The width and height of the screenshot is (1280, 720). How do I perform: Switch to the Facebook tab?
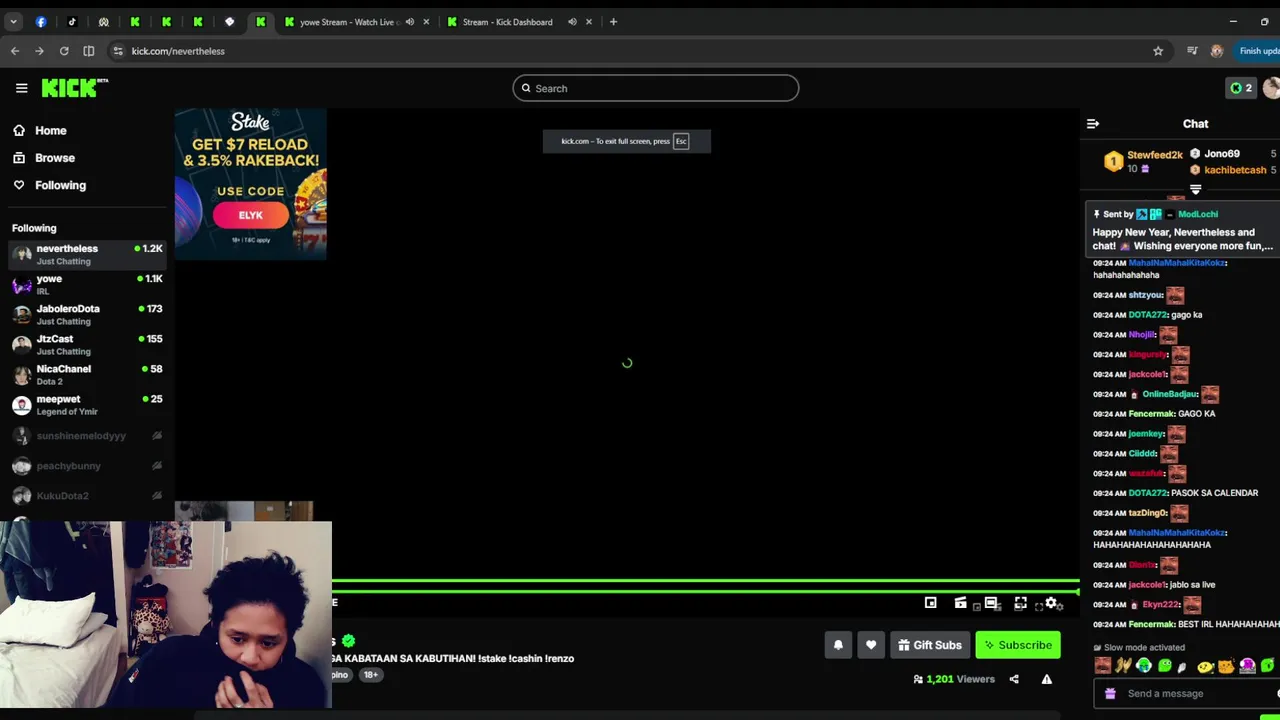click(x=41, y=22)
